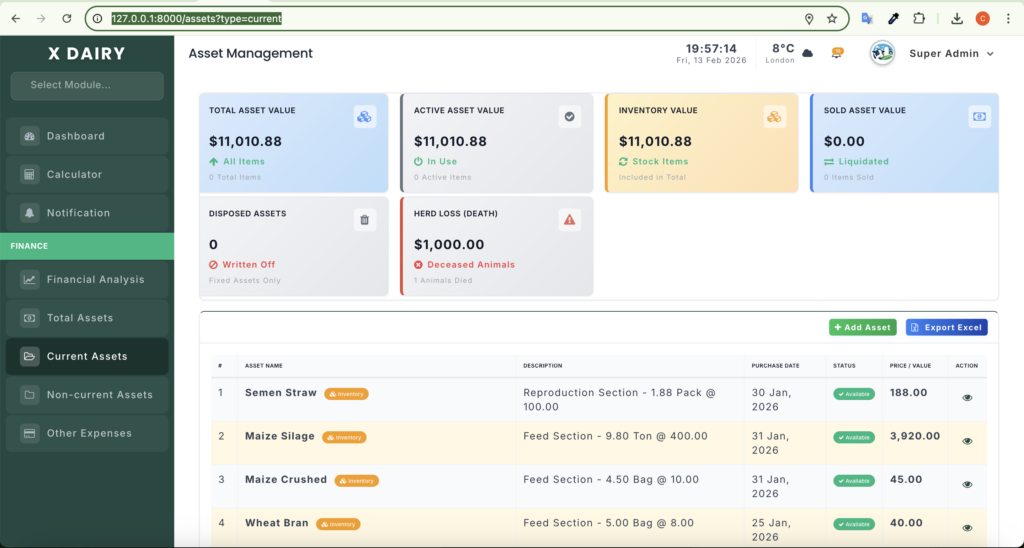Click the trash icon on Disposed Assets card
This screenshot has width=1024, height=548.
[x=364, y=220]
